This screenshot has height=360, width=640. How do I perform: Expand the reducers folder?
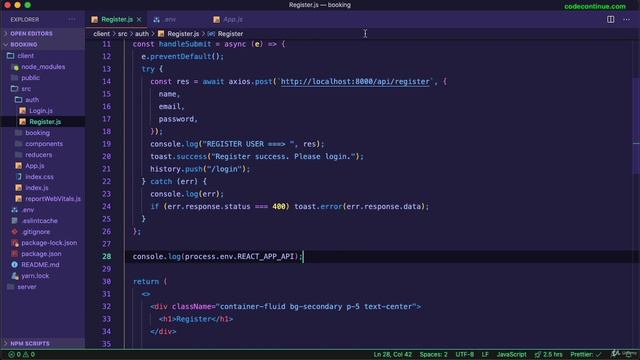[x=38, y=155]
